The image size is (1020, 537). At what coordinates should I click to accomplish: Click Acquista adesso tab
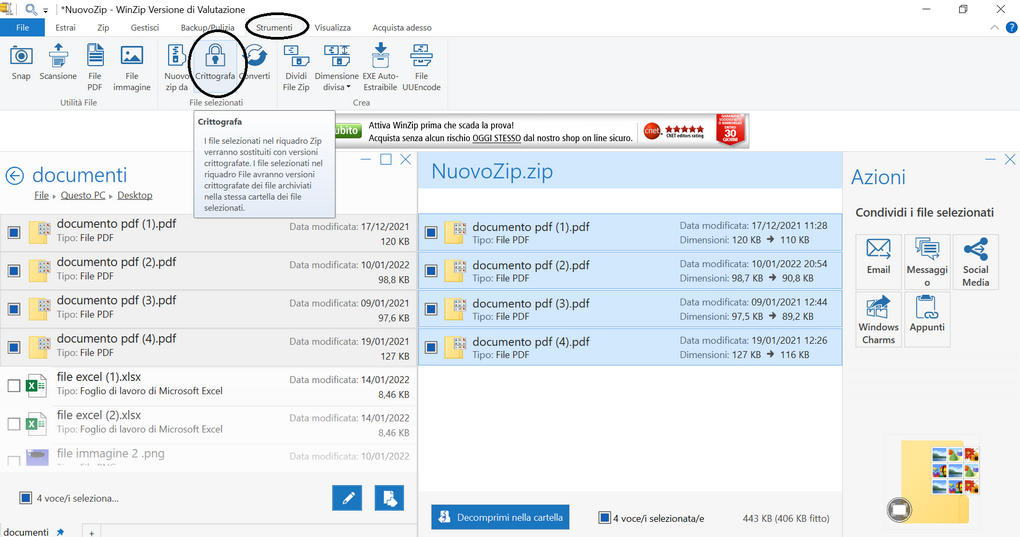402,27
